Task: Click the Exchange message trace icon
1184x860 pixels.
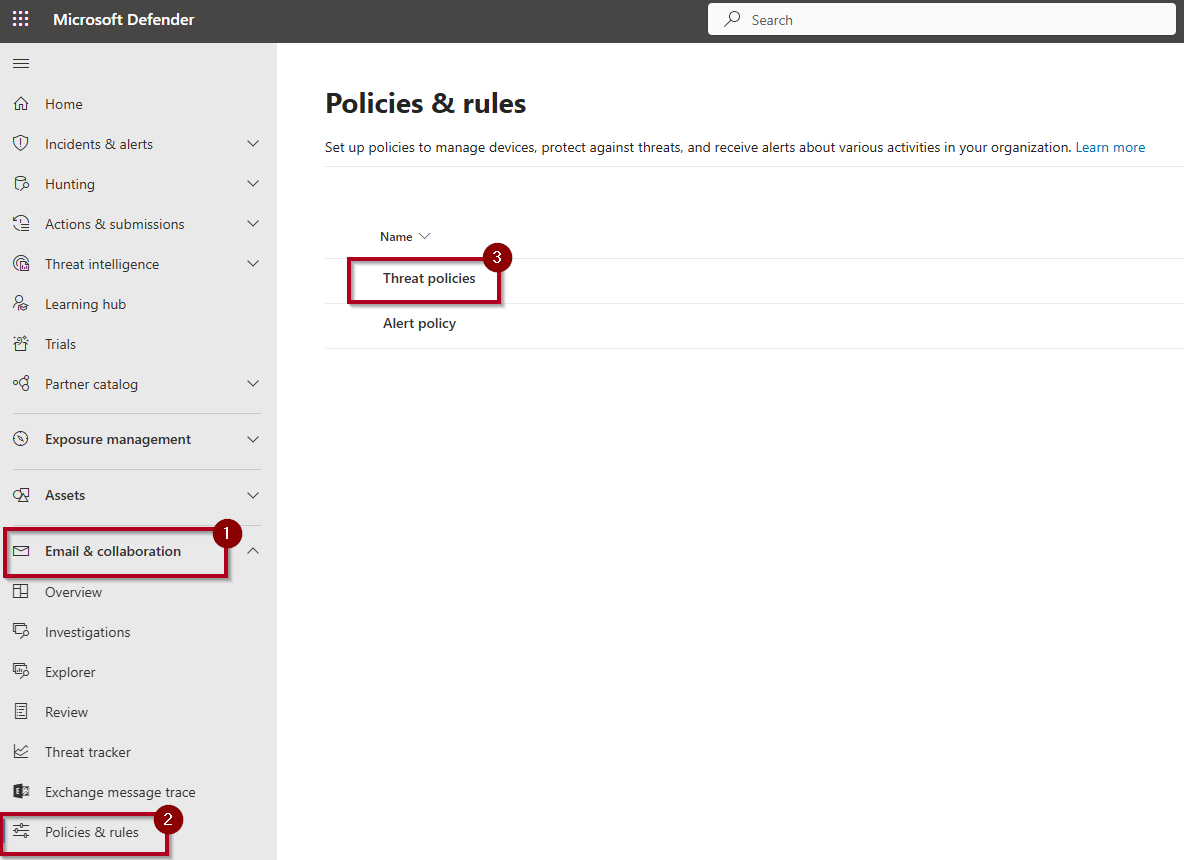Action: coord(21,792)
